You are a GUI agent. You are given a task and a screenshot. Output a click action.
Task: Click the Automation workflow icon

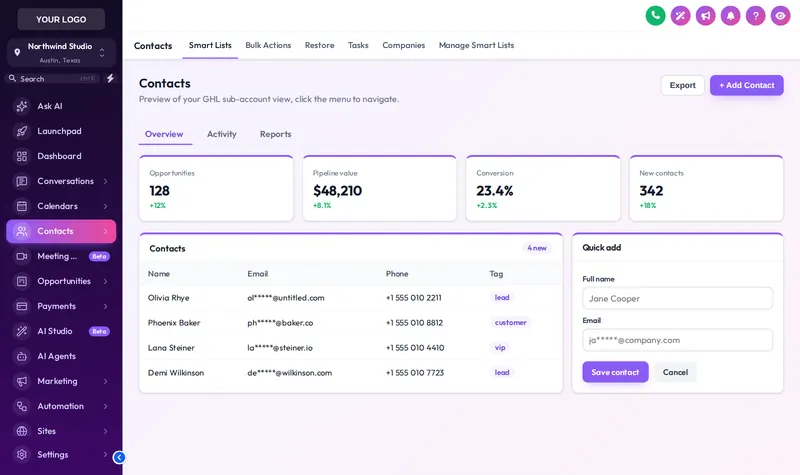coord(21,406)
